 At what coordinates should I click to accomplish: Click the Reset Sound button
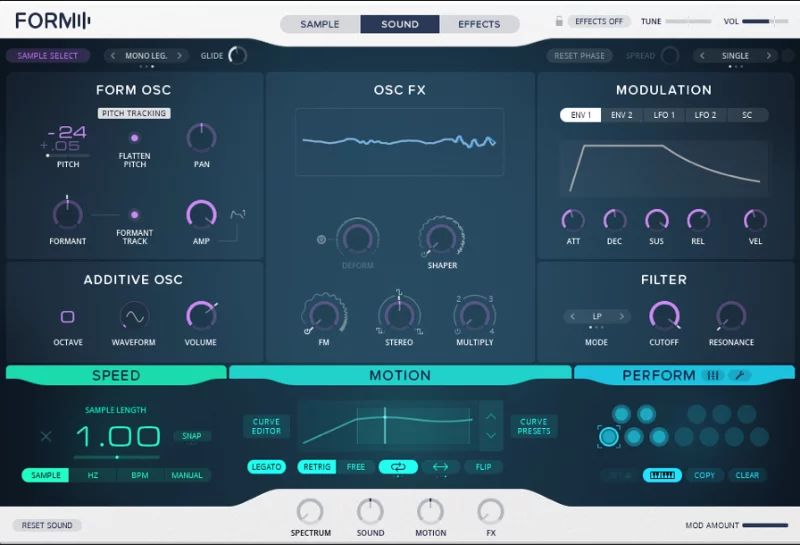(47, 525)
